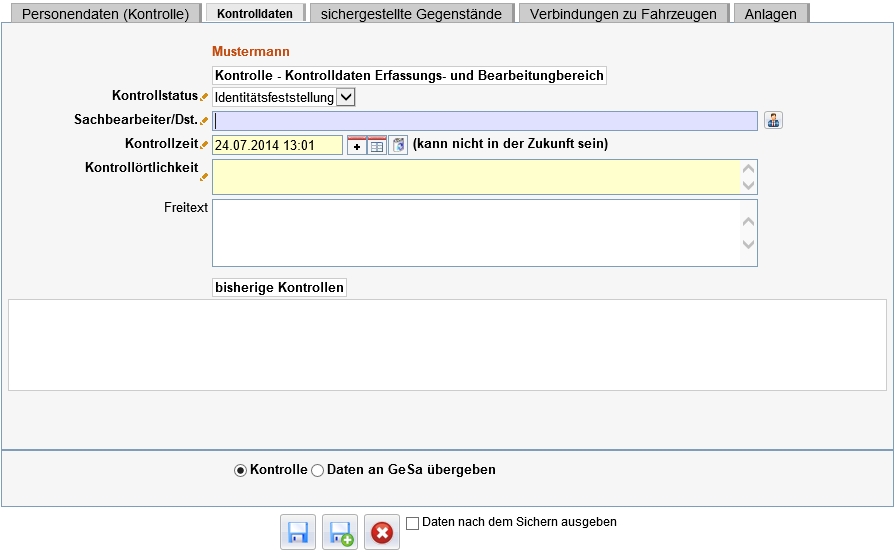This screenshot has width=896, height=558.
Task: Click the blue floppy disk save icon
Action: point(298,532)
